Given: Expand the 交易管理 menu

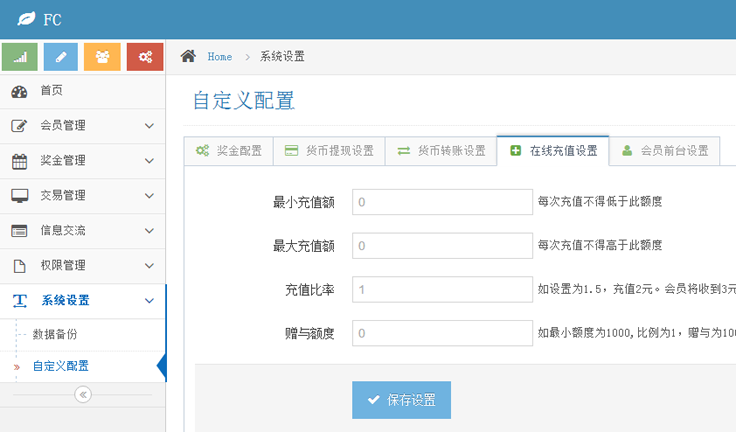Looking at the screenshot, I should coord(82,196).
